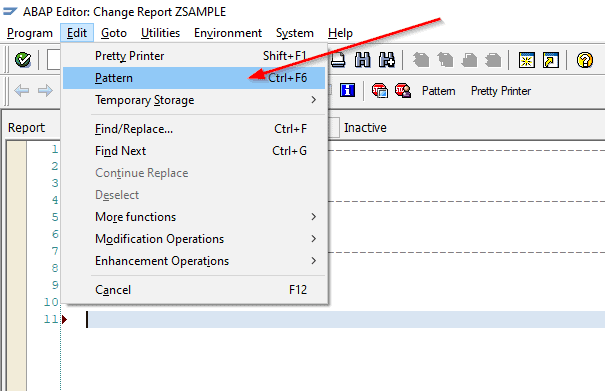Click the SAP window menu icon in title bar
The height and width of the screenshot is (391, 605).
coord(10,12)
